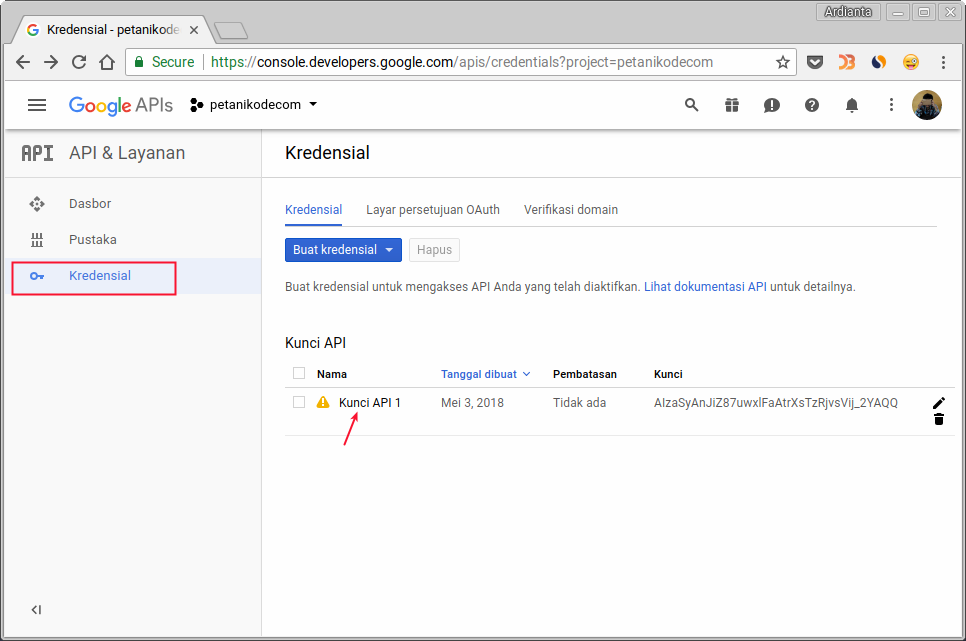Switch to Verifikasi domain tab

click(571, 210)
